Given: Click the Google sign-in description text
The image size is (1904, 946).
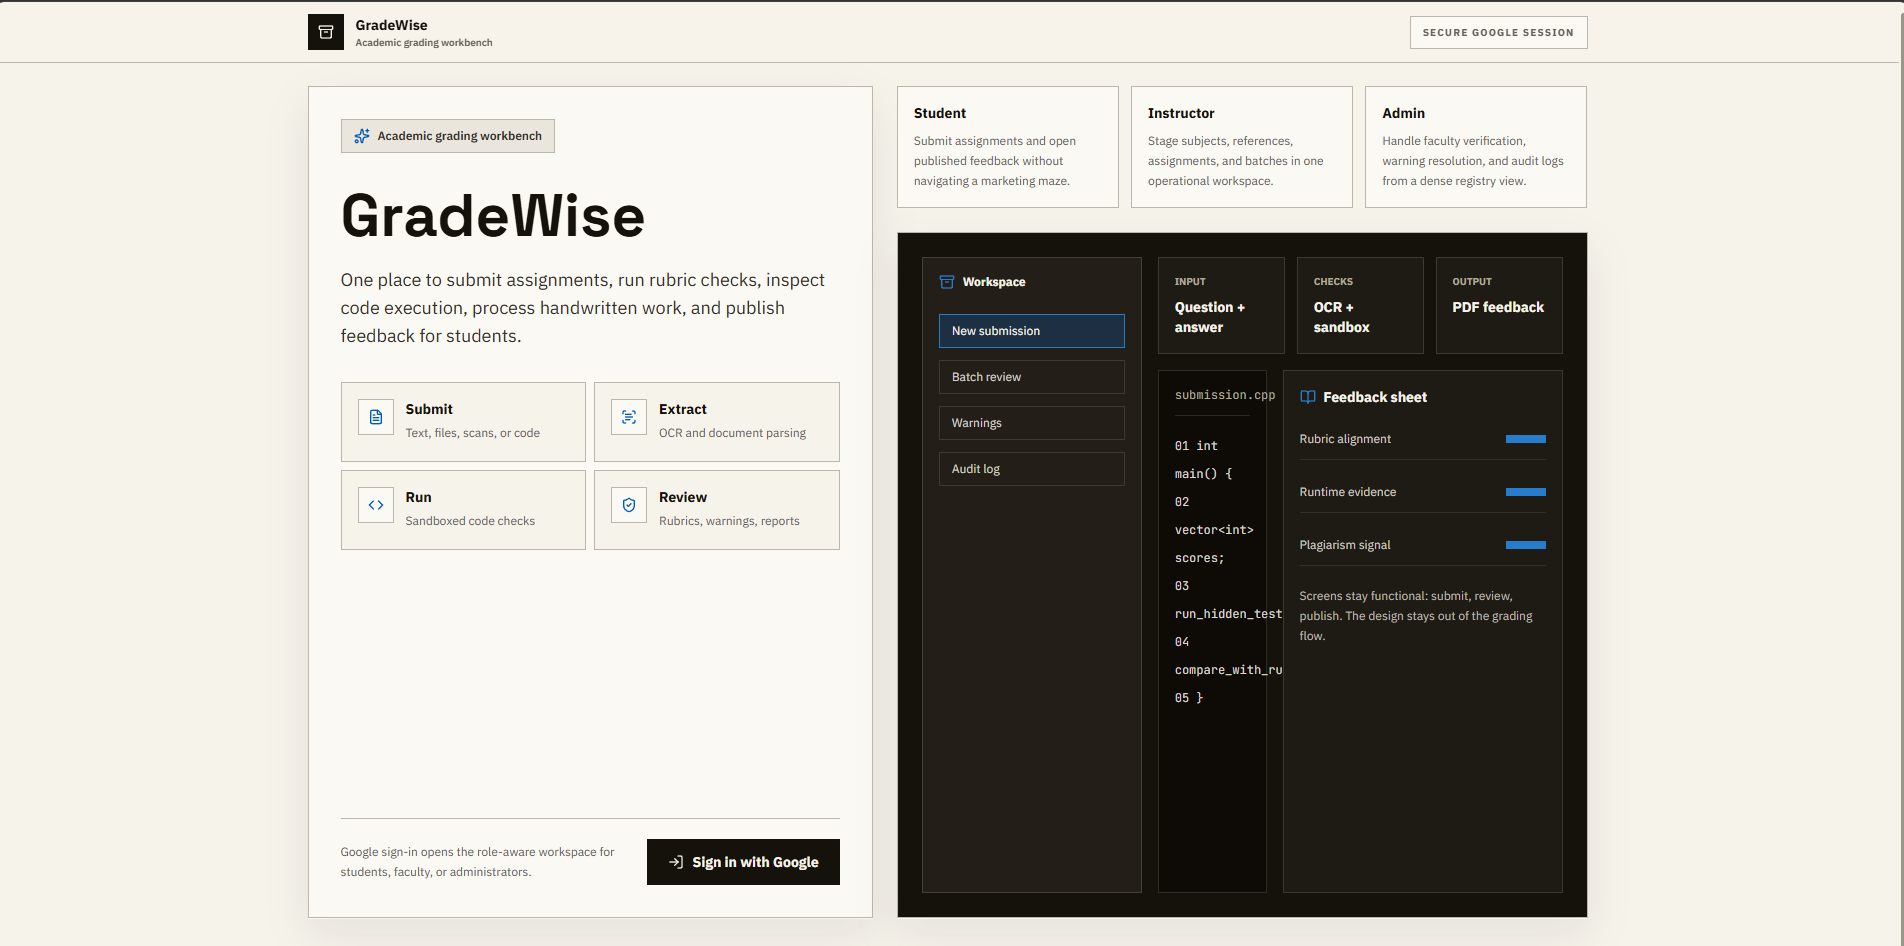Looking at the screenshot, I should 477,862.
